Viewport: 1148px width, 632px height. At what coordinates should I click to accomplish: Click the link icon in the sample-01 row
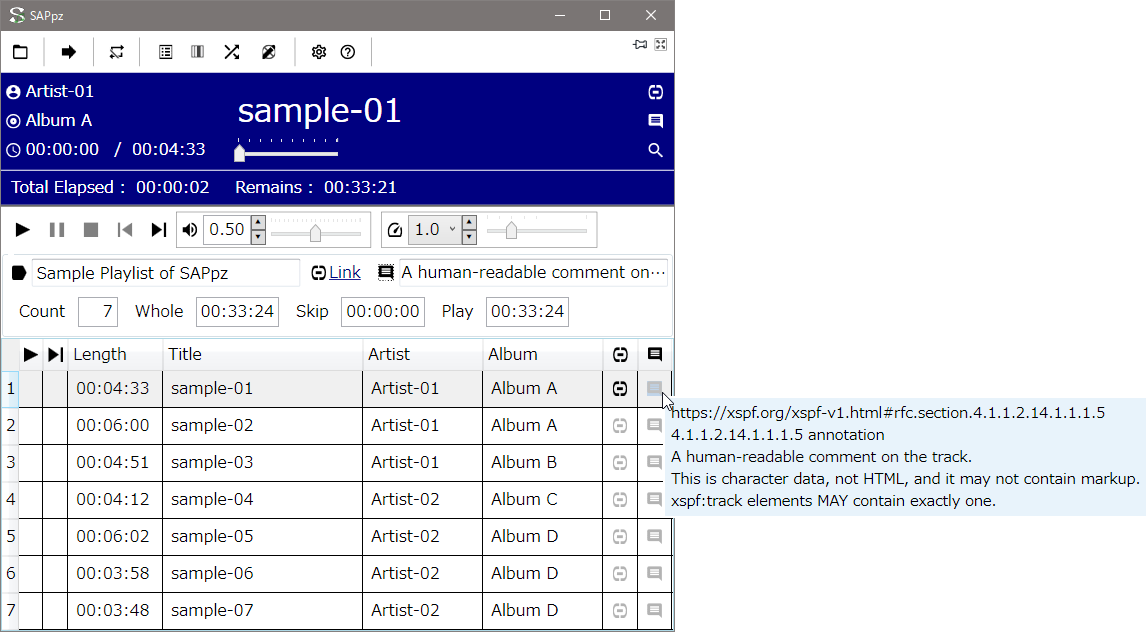620,388
